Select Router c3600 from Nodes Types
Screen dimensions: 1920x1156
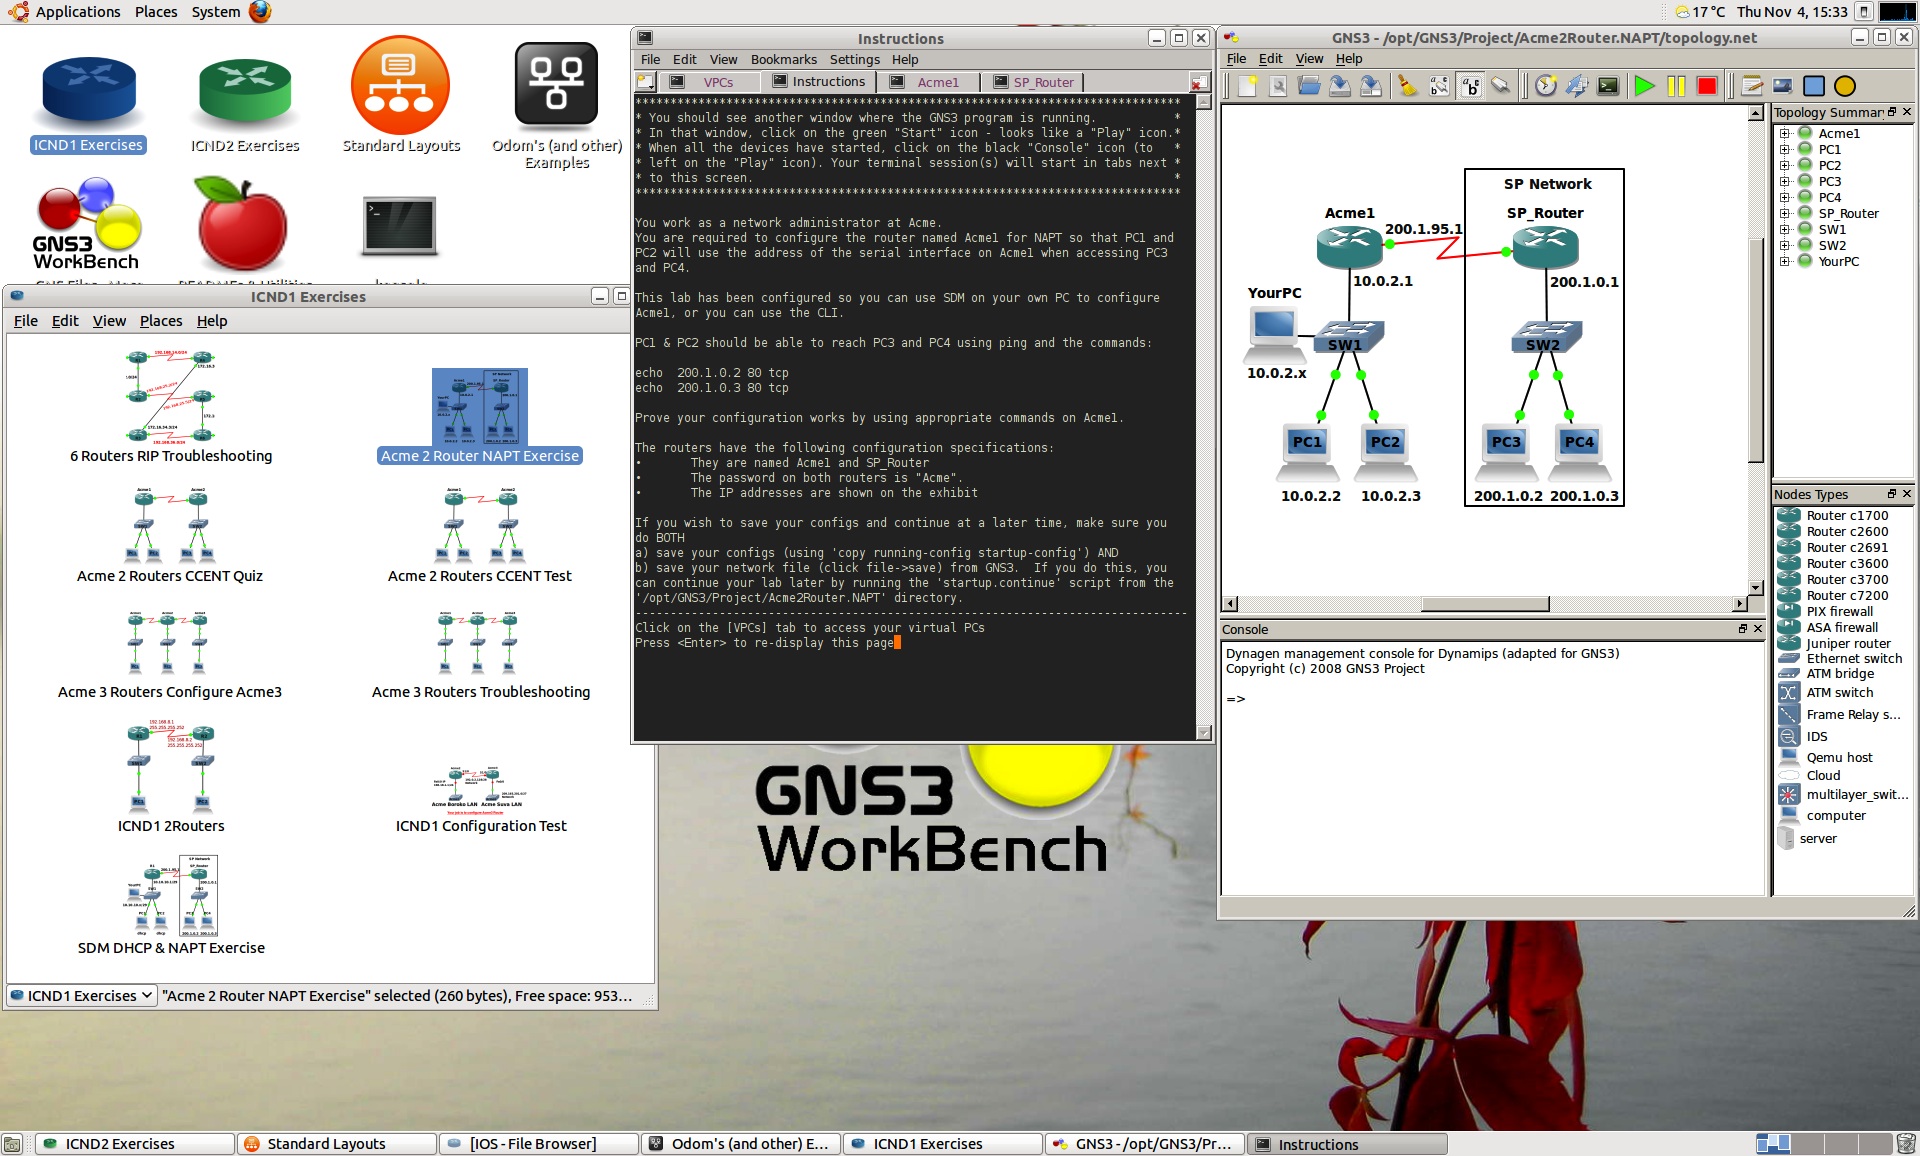(x=1846, y=564)
